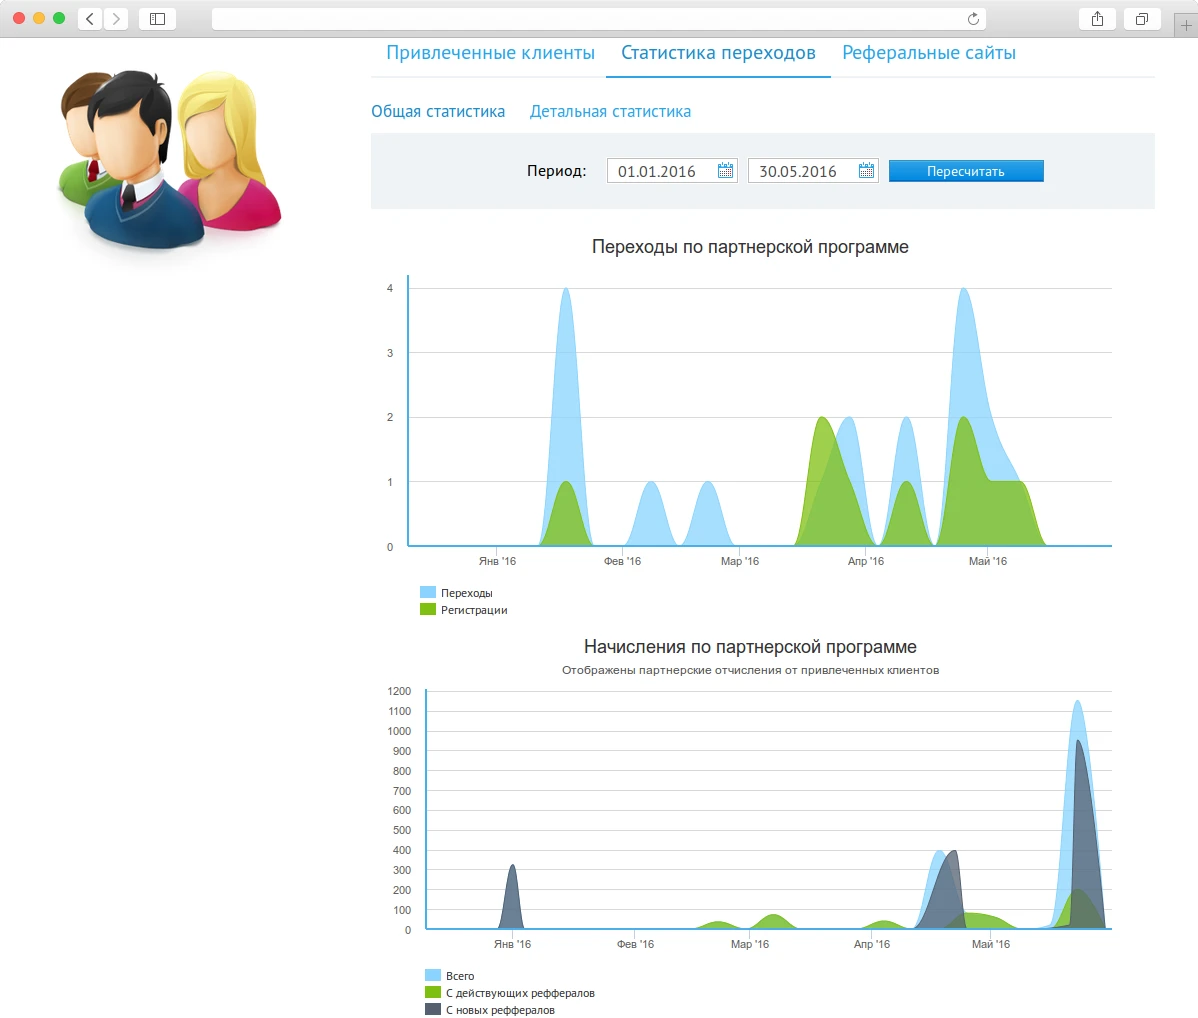The image size is (1198, 1018).
Task: Hide the С новых реффералов series
Action: tap(500, 1010)
